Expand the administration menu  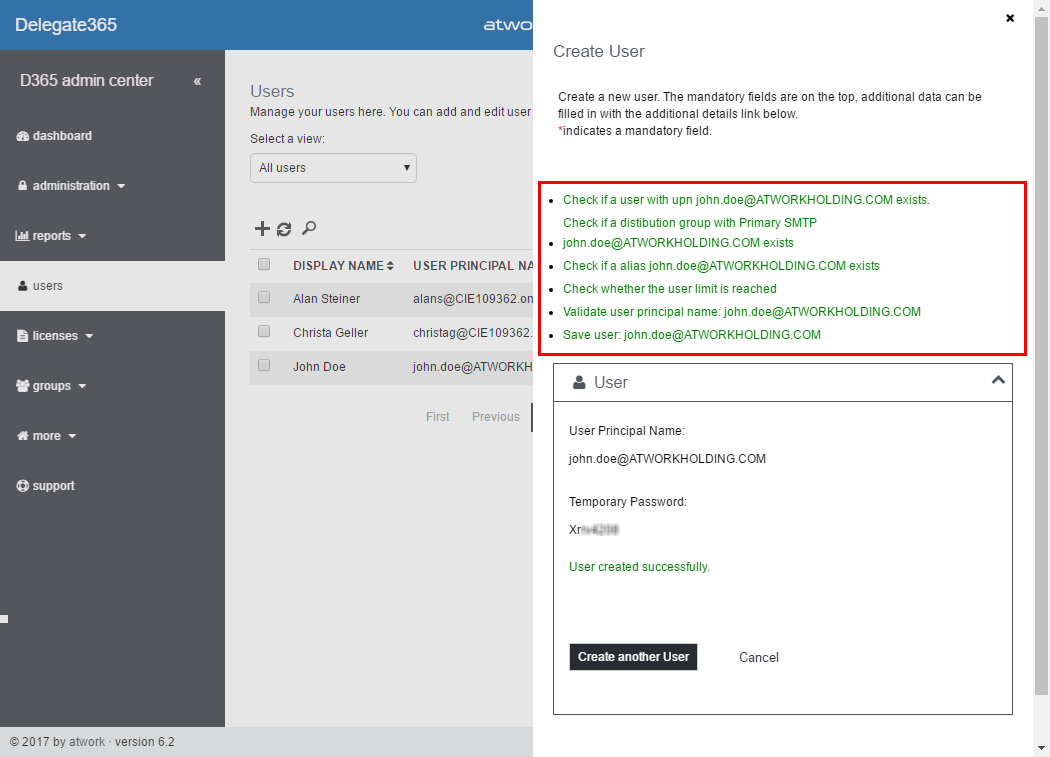71,186
